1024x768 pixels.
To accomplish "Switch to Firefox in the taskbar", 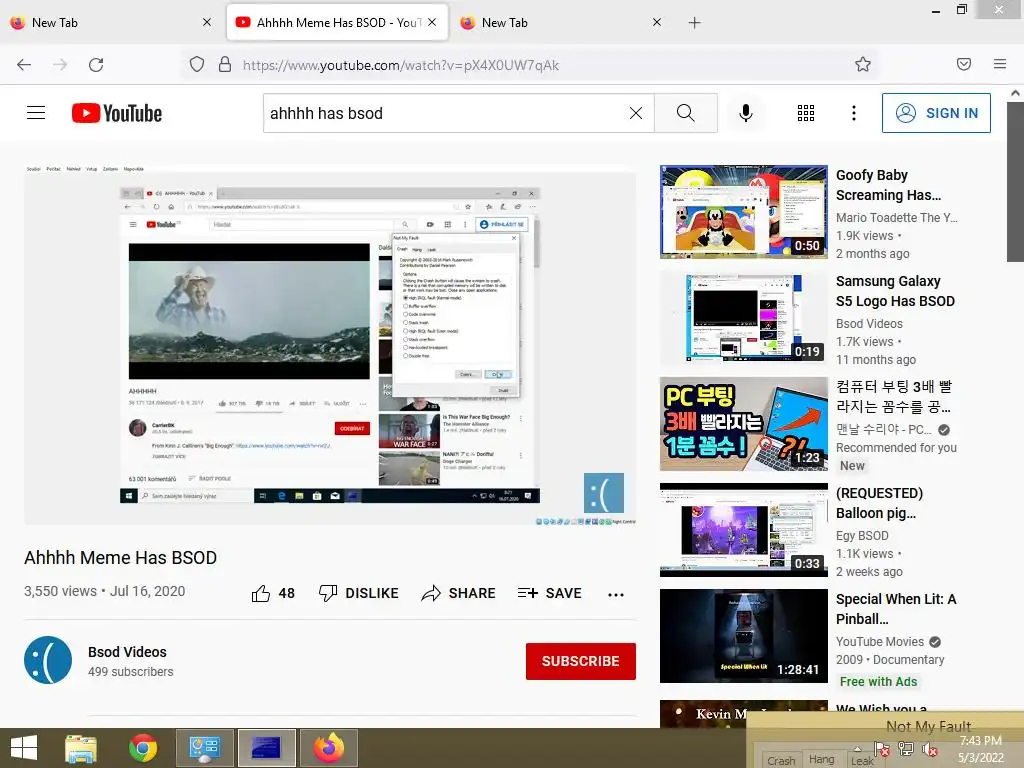I will click(328, 748).
